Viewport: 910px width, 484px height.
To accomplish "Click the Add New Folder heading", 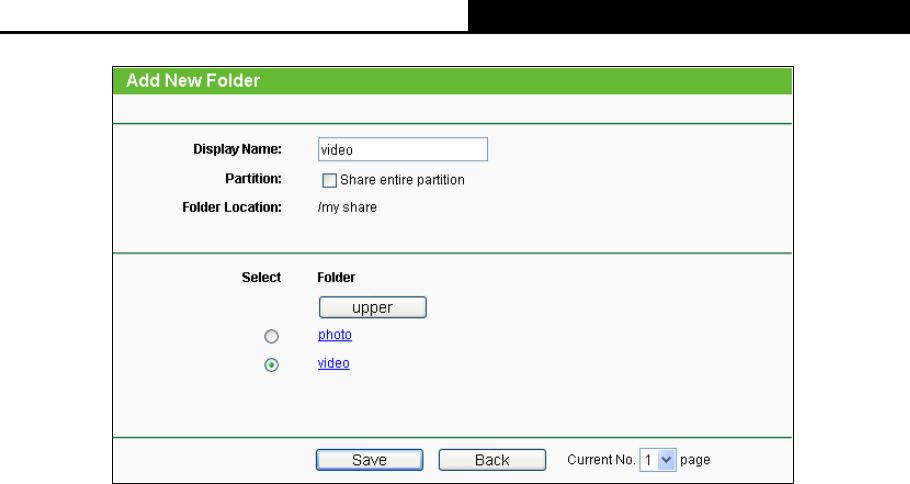I will pyautogui.click(x=193, y=81).
